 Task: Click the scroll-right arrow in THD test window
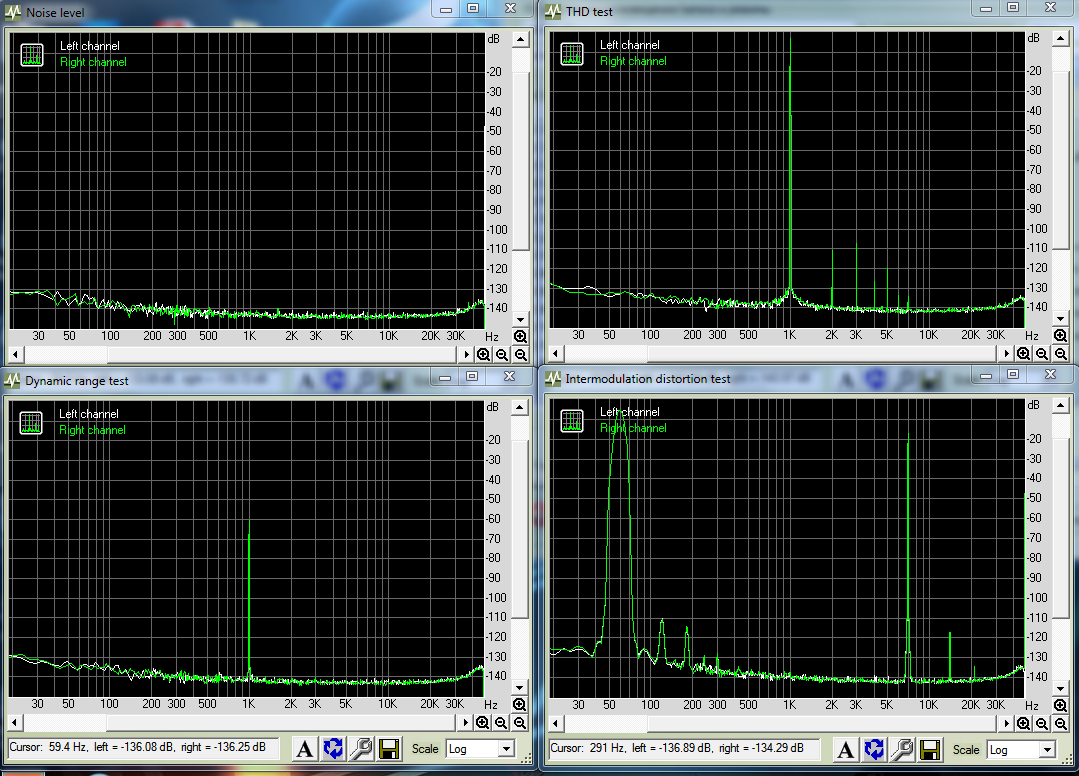[1006, 354]
